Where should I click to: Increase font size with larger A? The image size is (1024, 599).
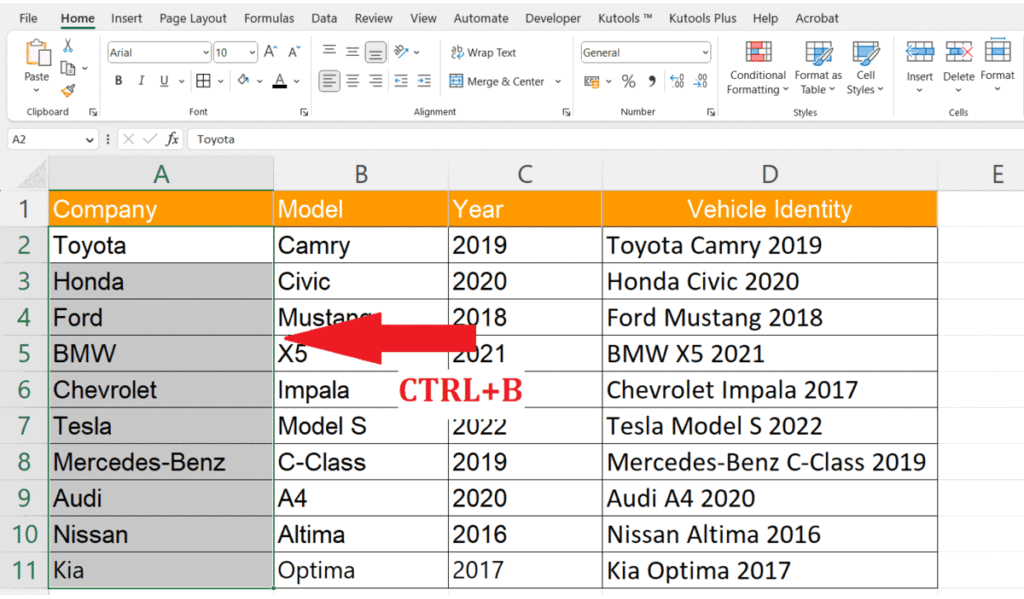coord(270,52)
